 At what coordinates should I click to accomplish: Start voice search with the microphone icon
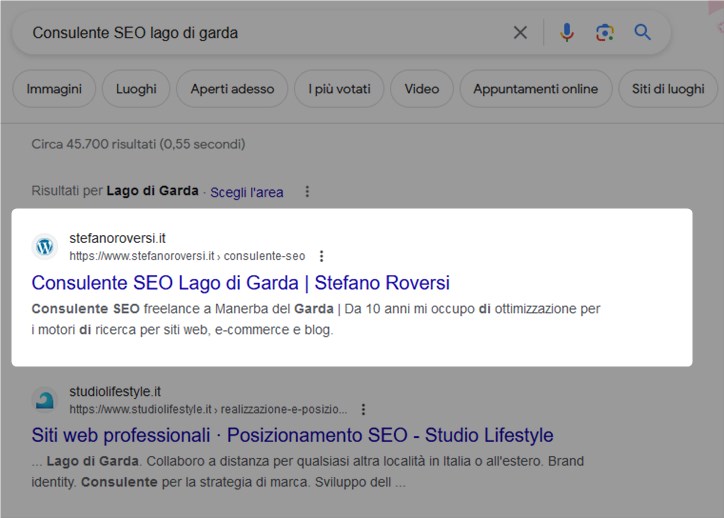click(x=567, y=33)
